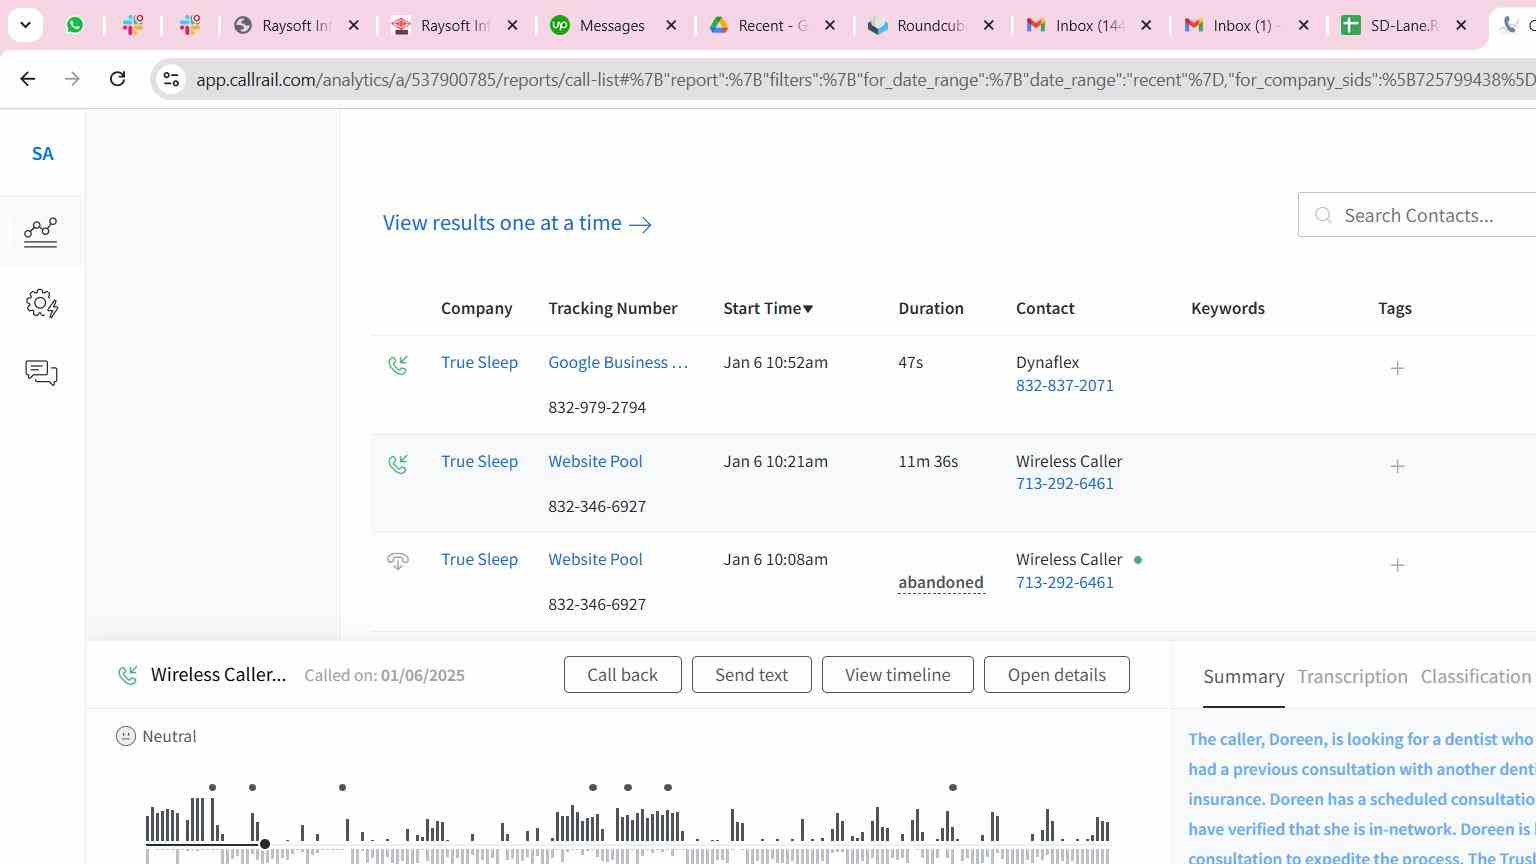Image resolution: width=1536 pixels, height=864 pixels.
Task: Go back with the browser back arrow
Action: pos(28,78)
